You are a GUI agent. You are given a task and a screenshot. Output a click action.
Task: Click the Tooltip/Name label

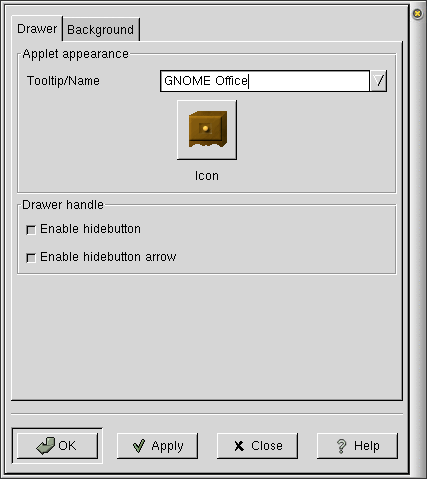pos(63,81)
